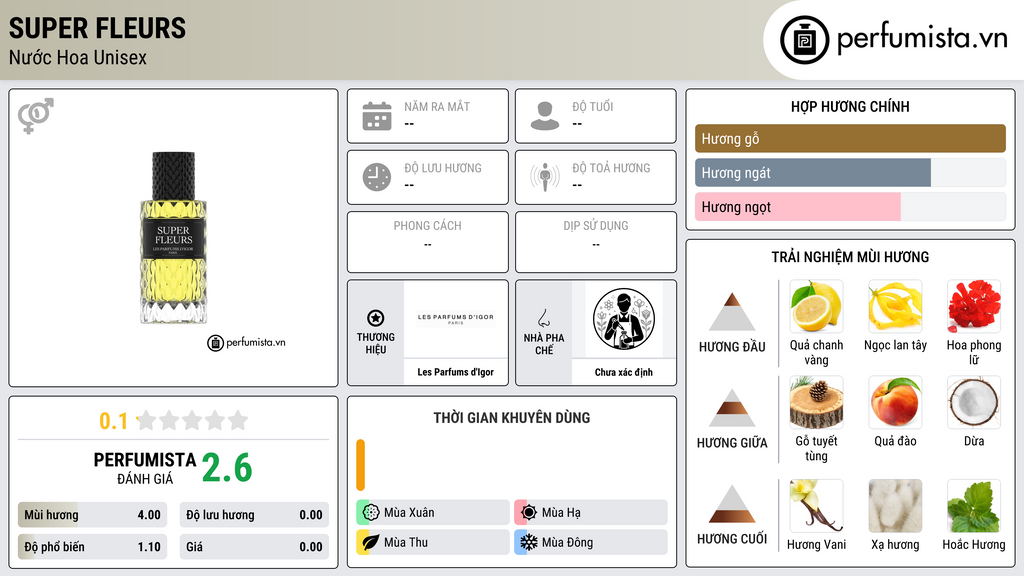Select the Xạ hương musk image
Image resolution: width=1024 pixels, height=576 pixels.
pos(895,506)
